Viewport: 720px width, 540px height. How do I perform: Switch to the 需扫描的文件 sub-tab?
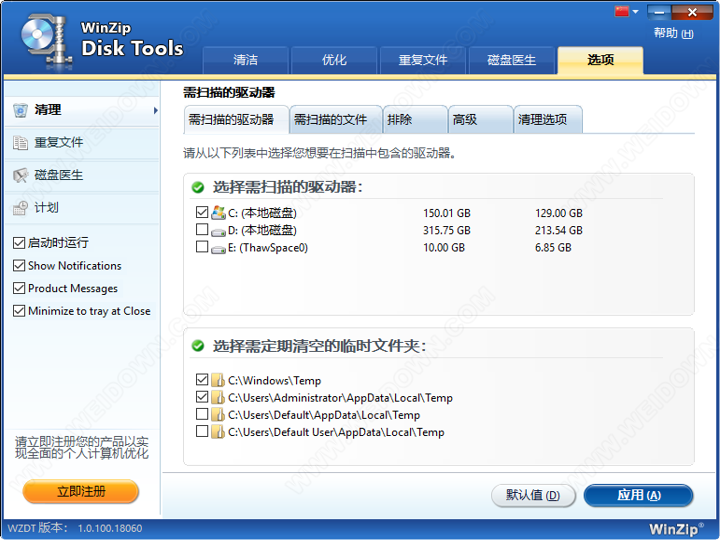(x=336, y=120)
